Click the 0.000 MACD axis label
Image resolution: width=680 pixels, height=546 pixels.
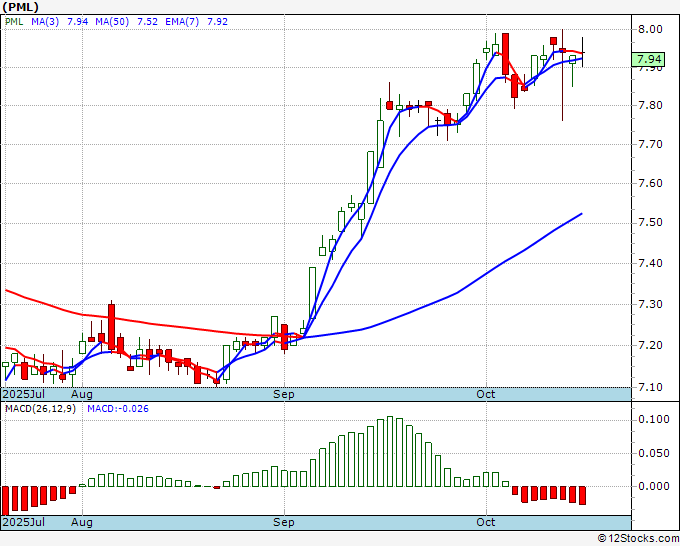pyautogui.click(x=654, y=486)
